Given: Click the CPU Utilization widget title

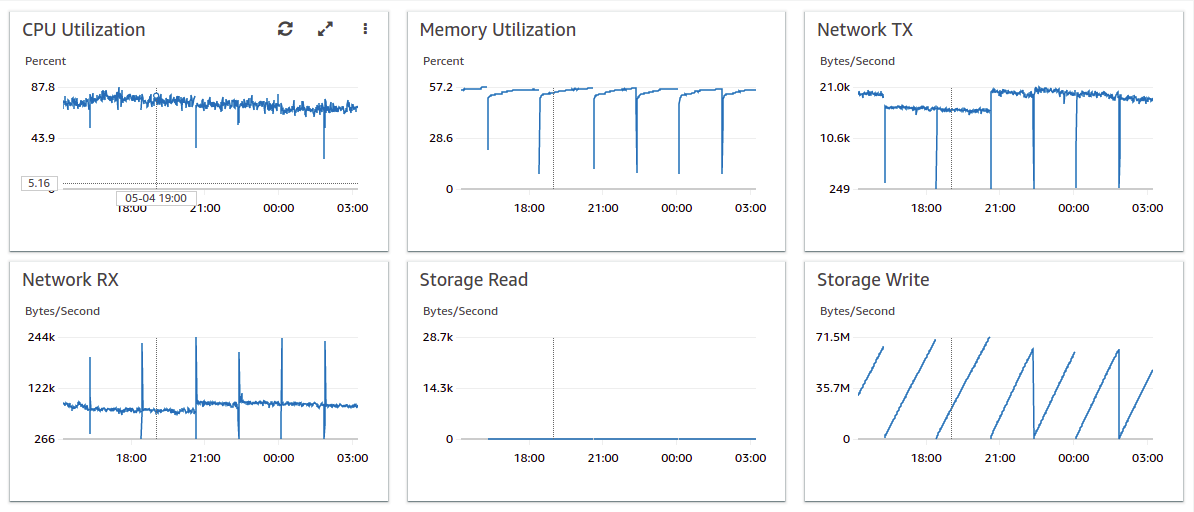Looking at the screenshot, I should tap(84, 30).
